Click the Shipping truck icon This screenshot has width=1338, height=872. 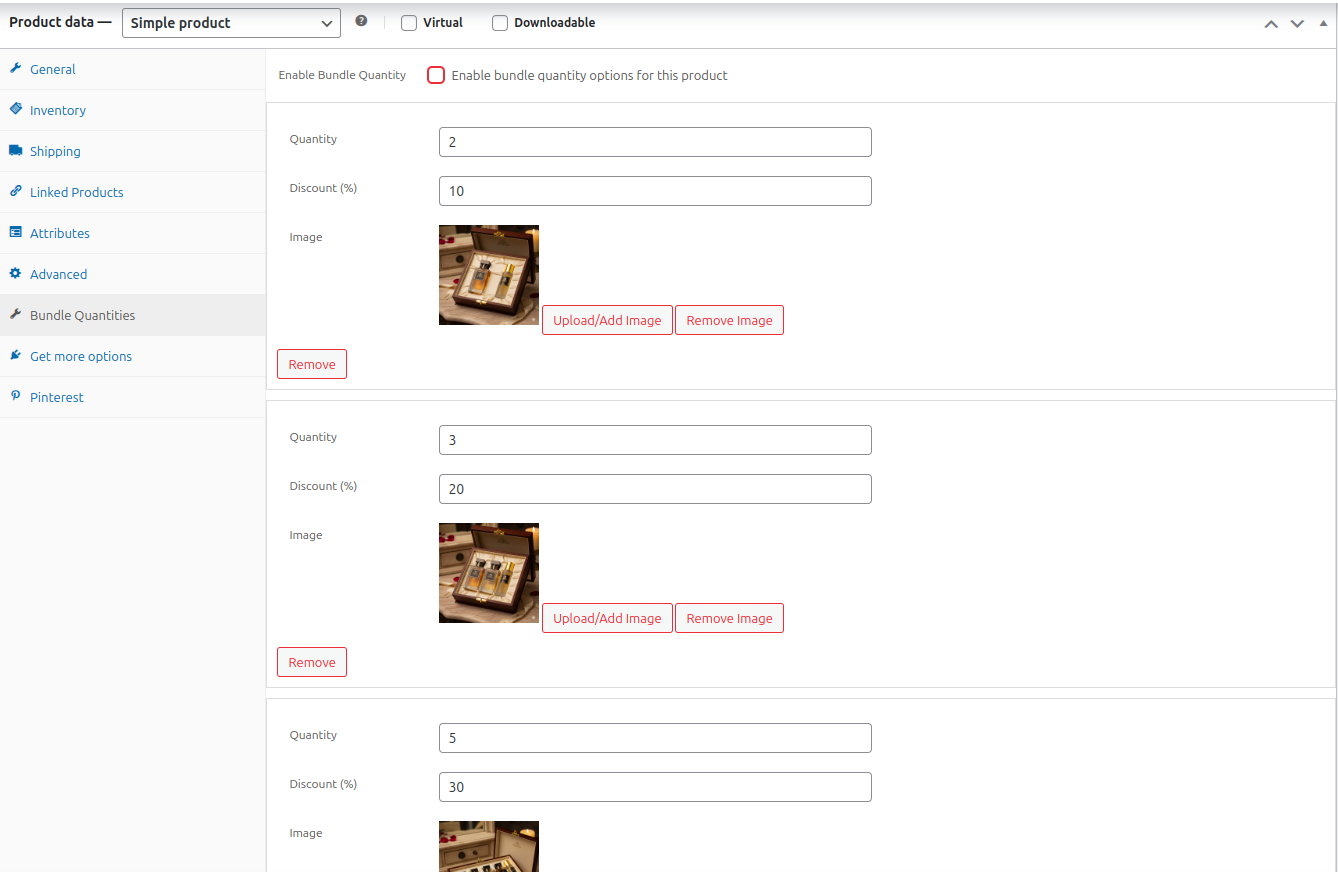click(x=16, y=151)
